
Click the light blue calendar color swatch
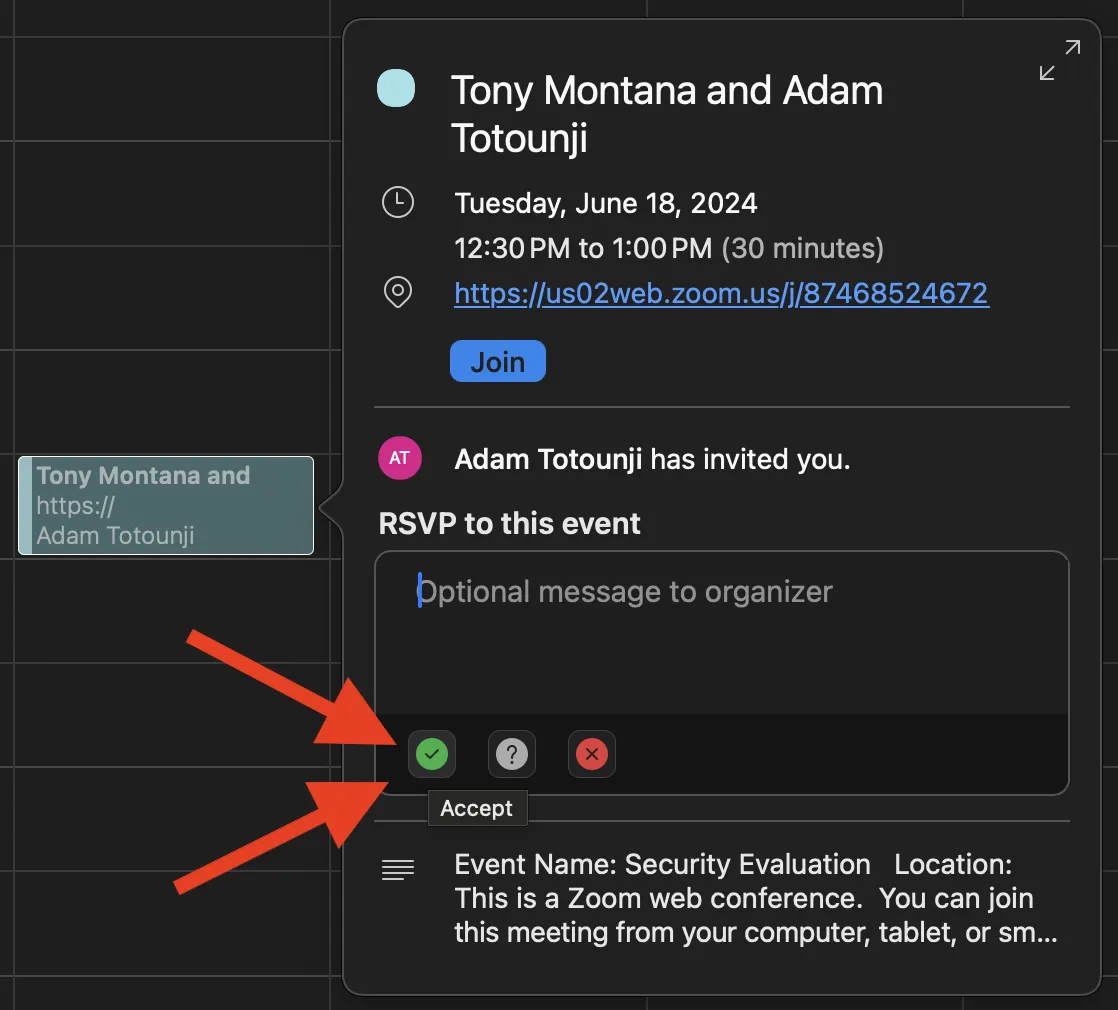396,88
